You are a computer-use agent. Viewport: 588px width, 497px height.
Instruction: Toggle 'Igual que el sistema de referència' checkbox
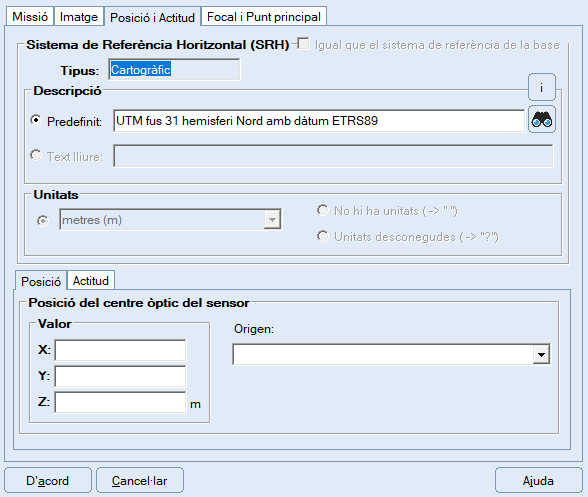(303, 44)
